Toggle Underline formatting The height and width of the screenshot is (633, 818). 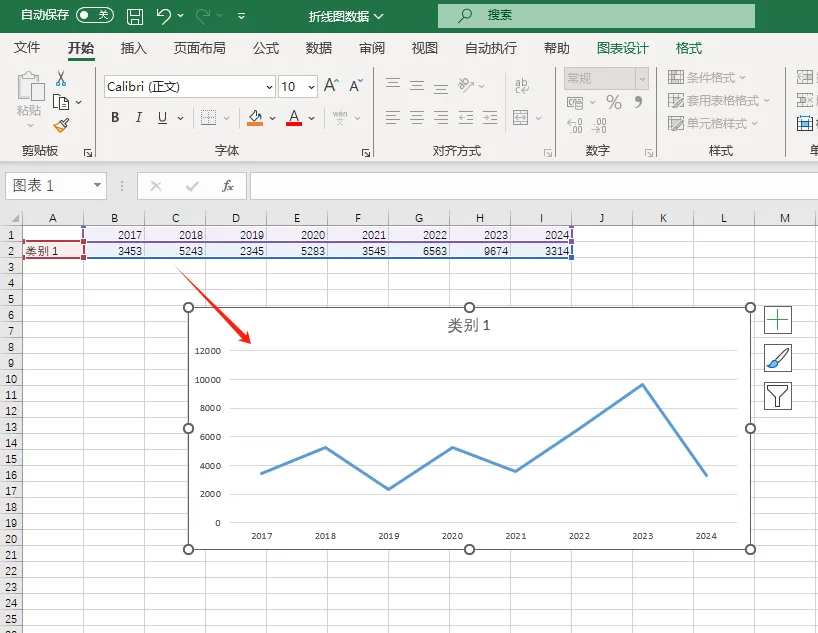tap(162, 117)
